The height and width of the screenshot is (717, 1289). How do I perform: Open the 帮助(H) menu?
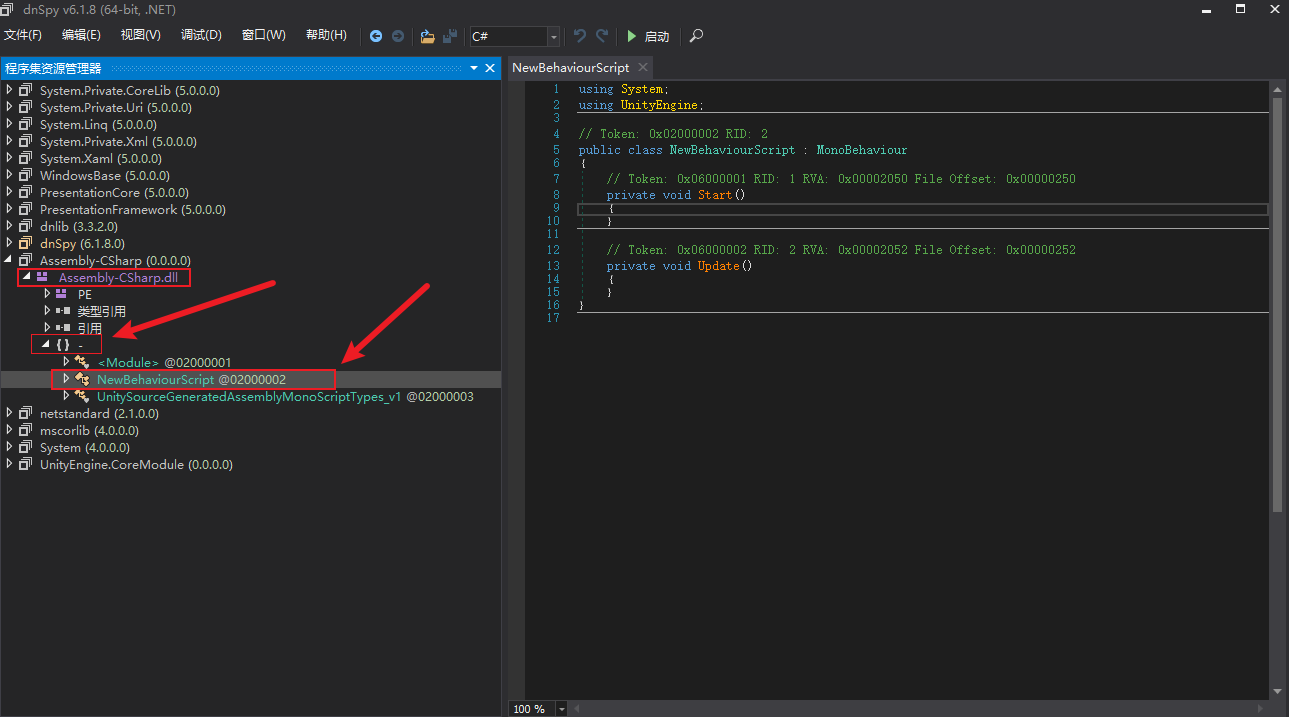[x=326, y=35]
